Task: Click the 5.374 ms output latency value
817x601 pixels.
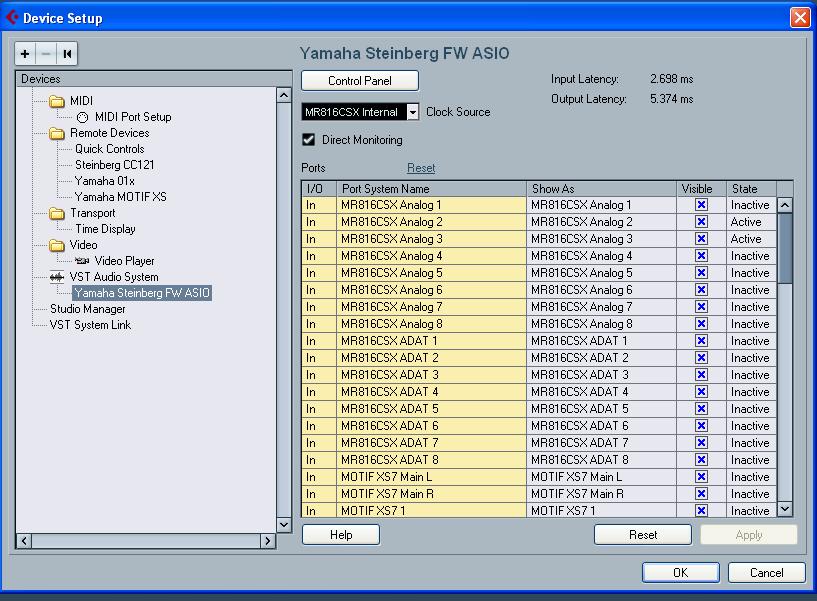Action: (x=671, y=99)
